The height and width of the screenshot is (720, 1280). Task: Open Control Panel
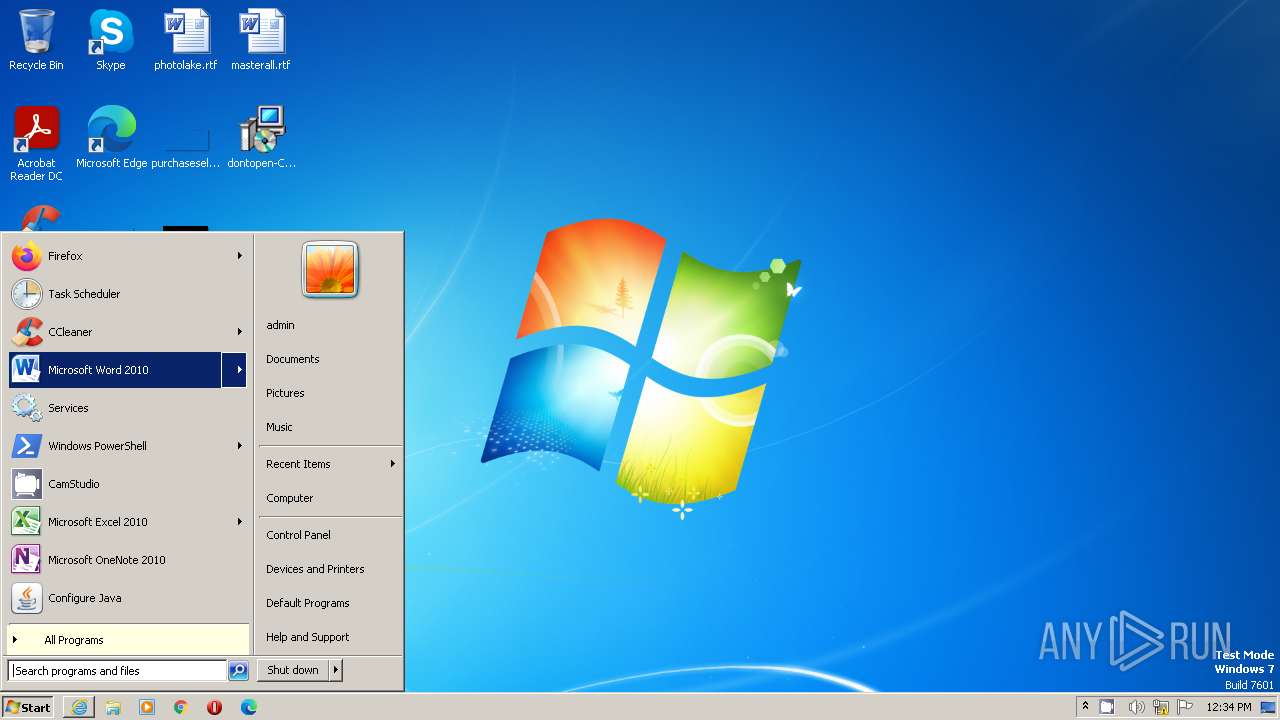click(x=330, y=535)
